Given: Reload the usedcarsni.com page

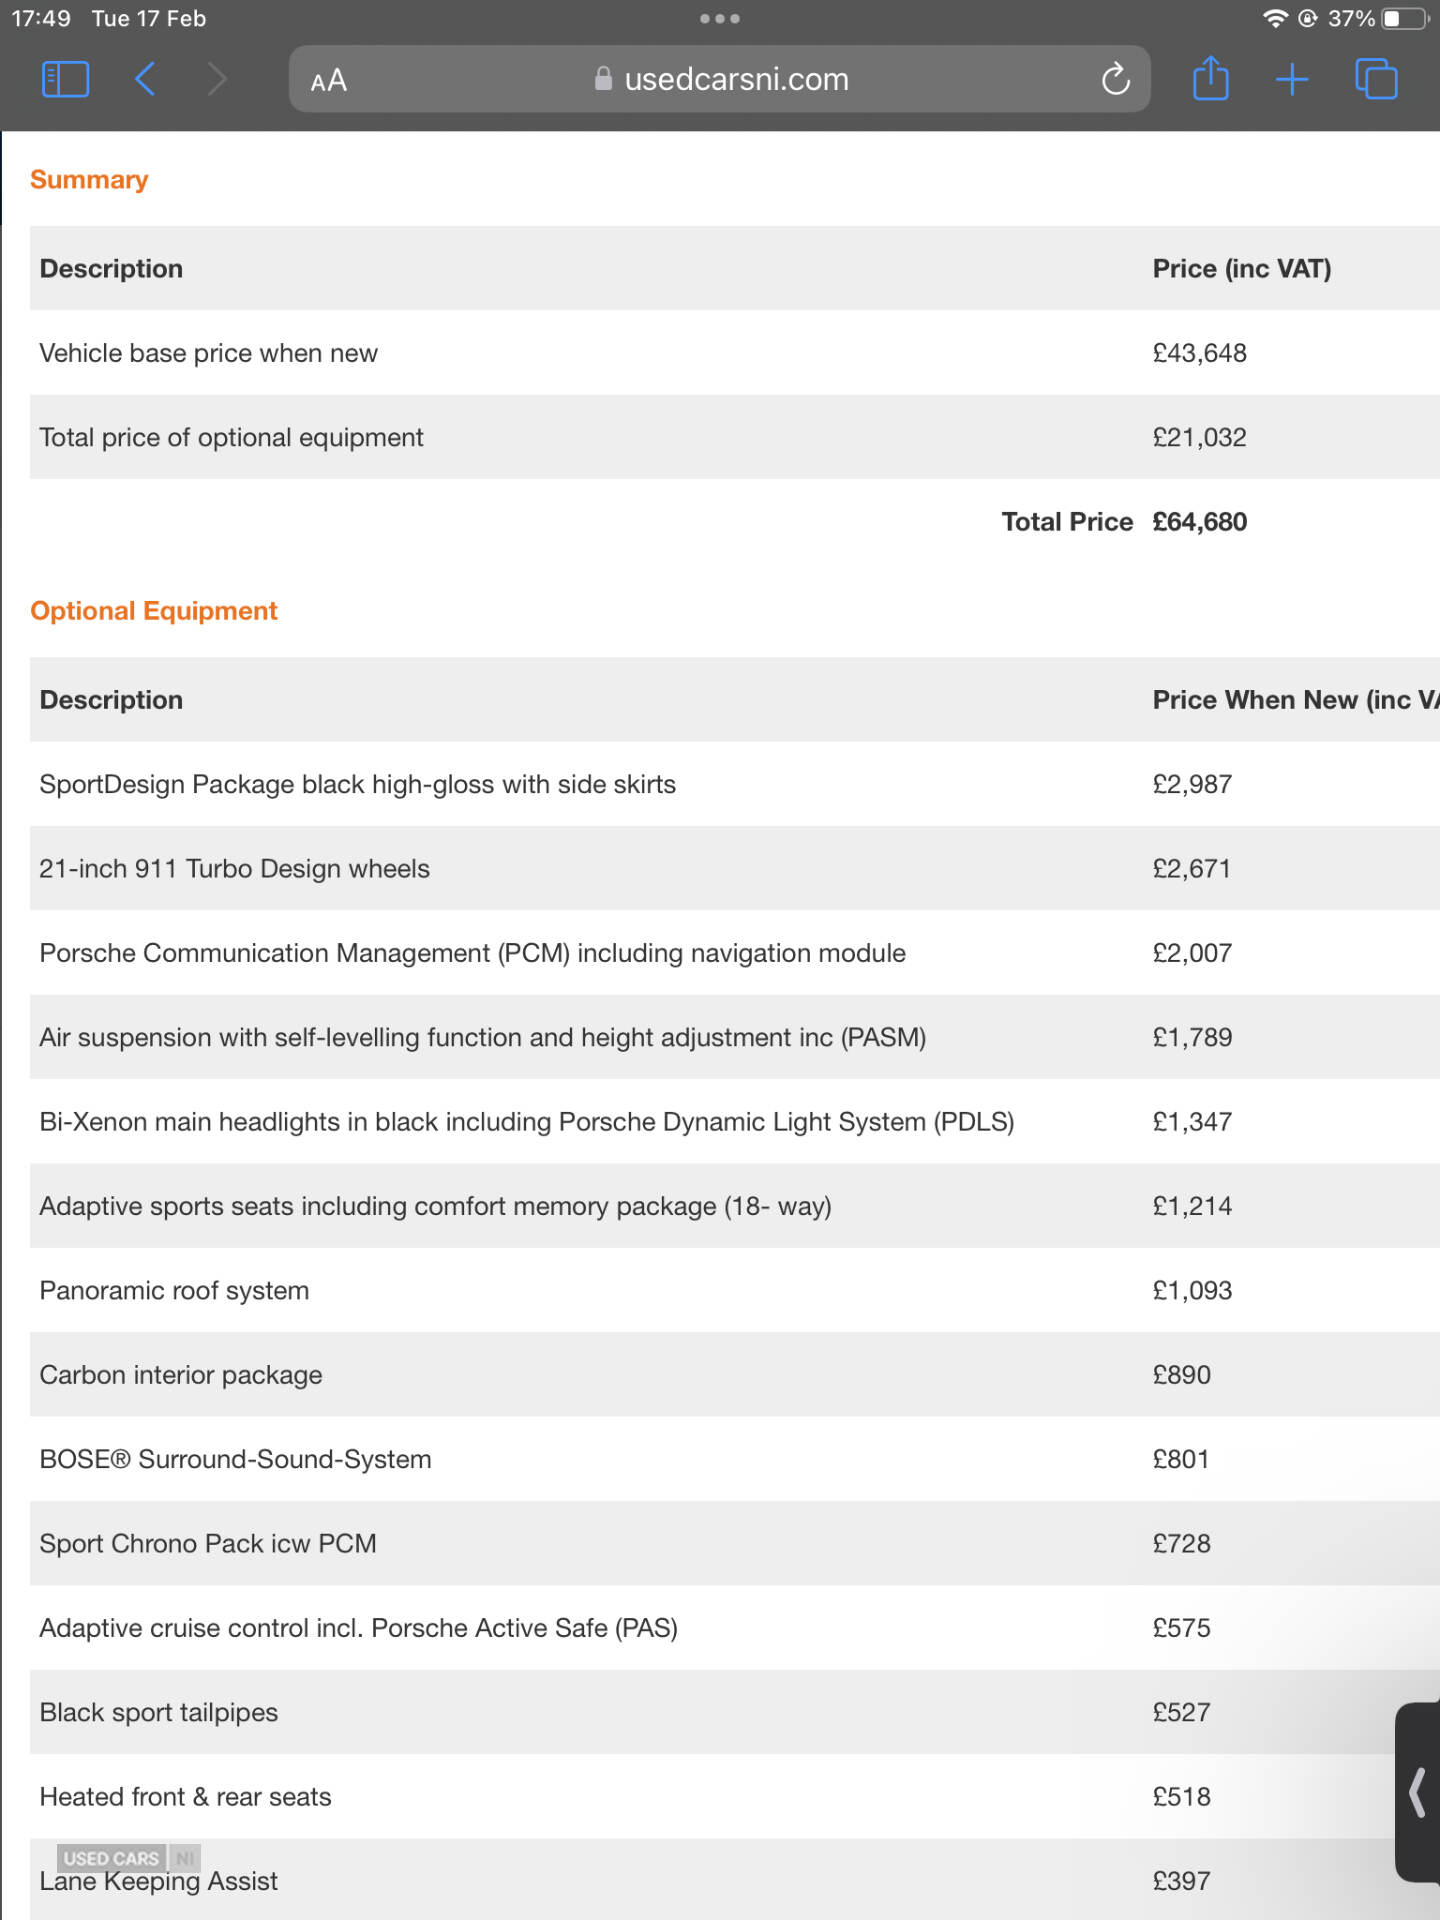Looking at the screenshot, I should point(1115,79).
